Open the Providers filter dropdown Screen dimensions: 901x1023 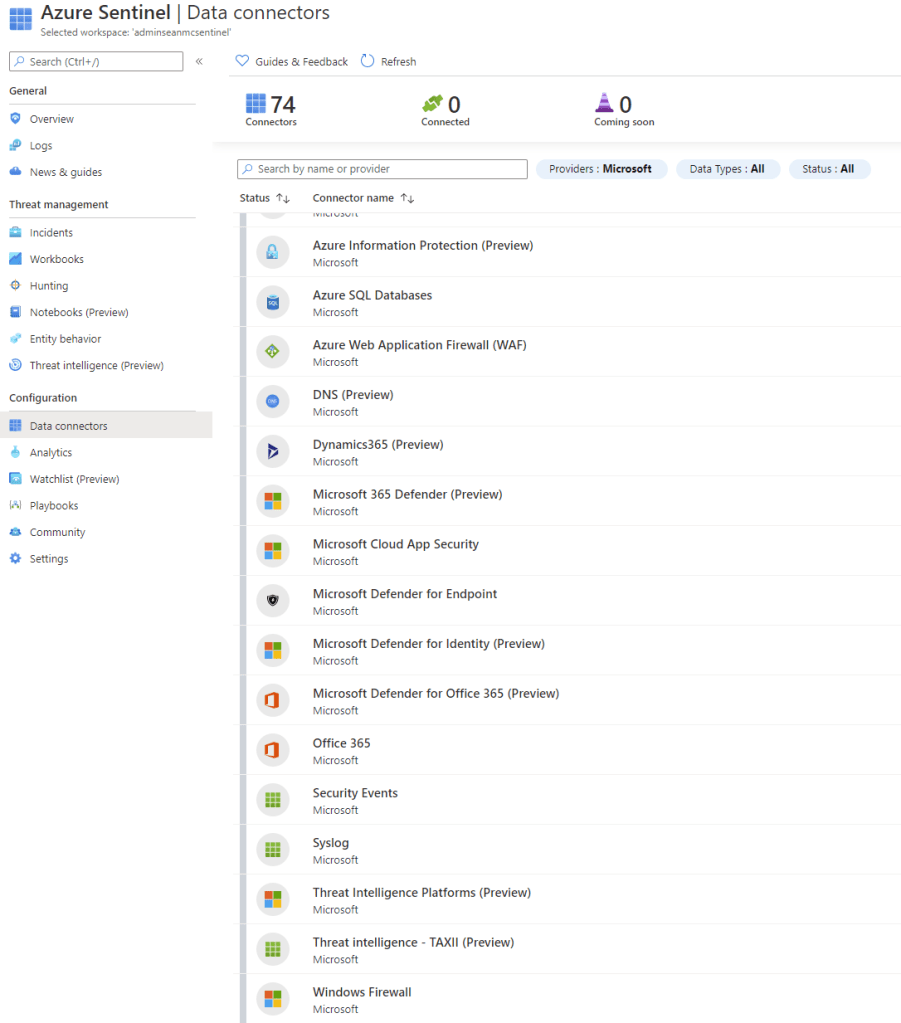coord(600,169)
